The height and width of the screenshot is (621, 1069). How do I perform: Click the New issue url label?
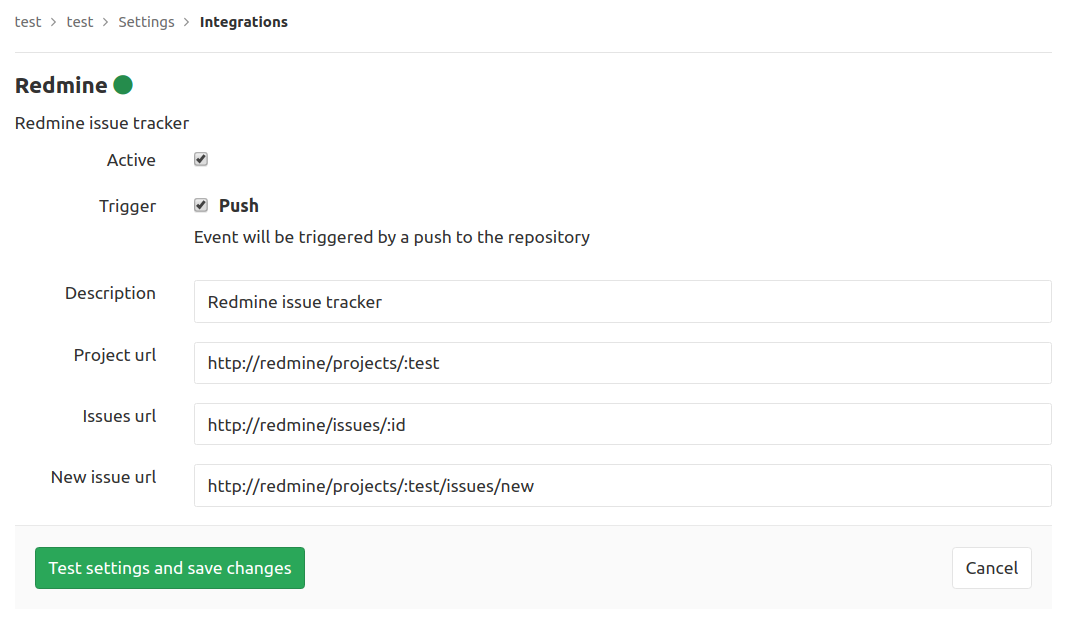pyautogui.click(x=103, y=477)
